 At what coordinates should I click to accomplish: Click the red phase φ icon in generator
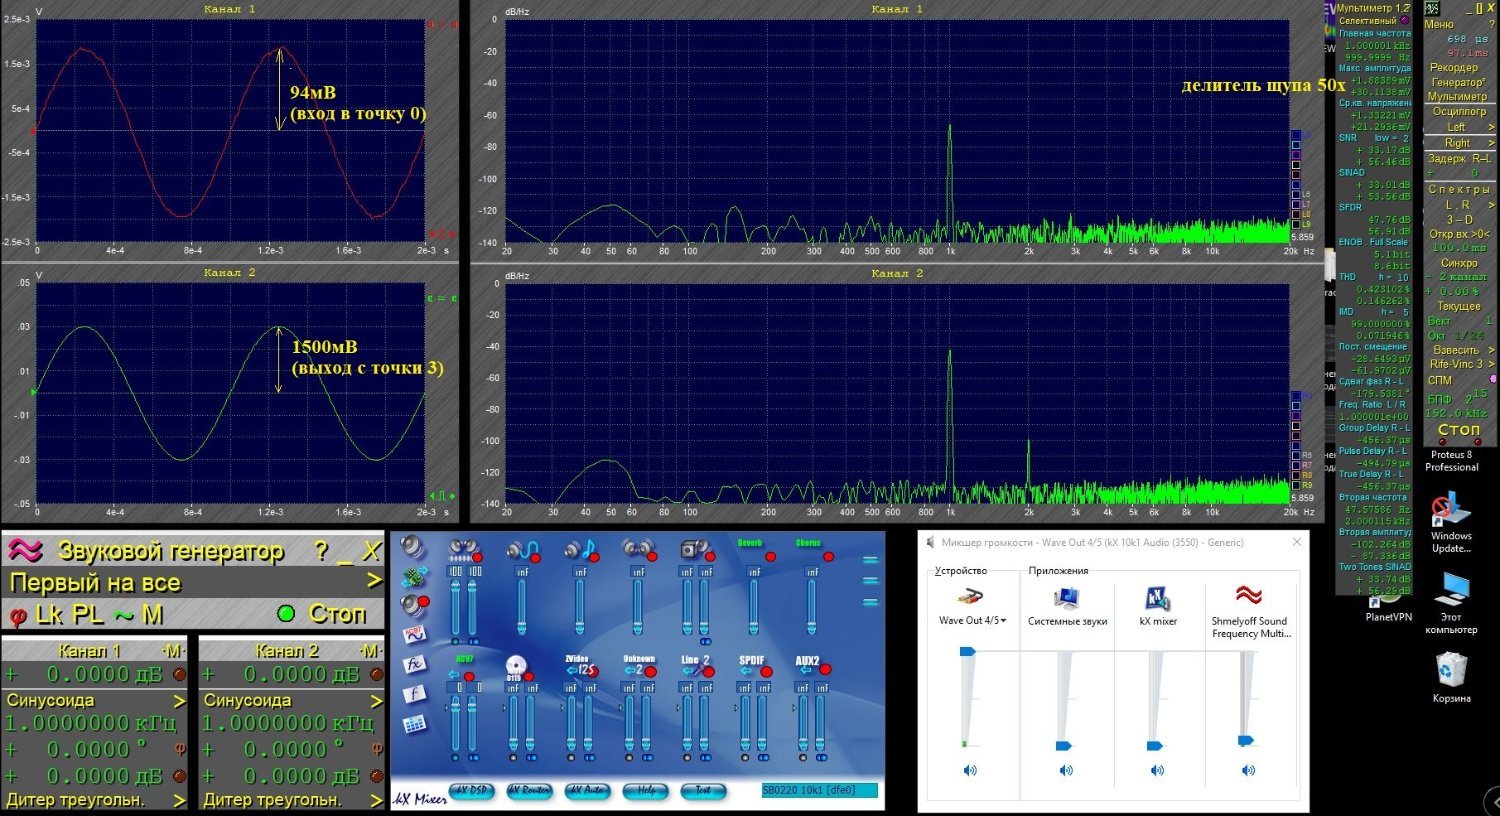pos(17,617)
